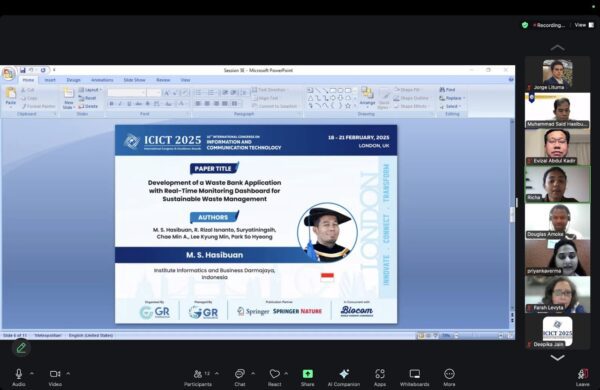Click the Recording indicator label

(549, 25)
